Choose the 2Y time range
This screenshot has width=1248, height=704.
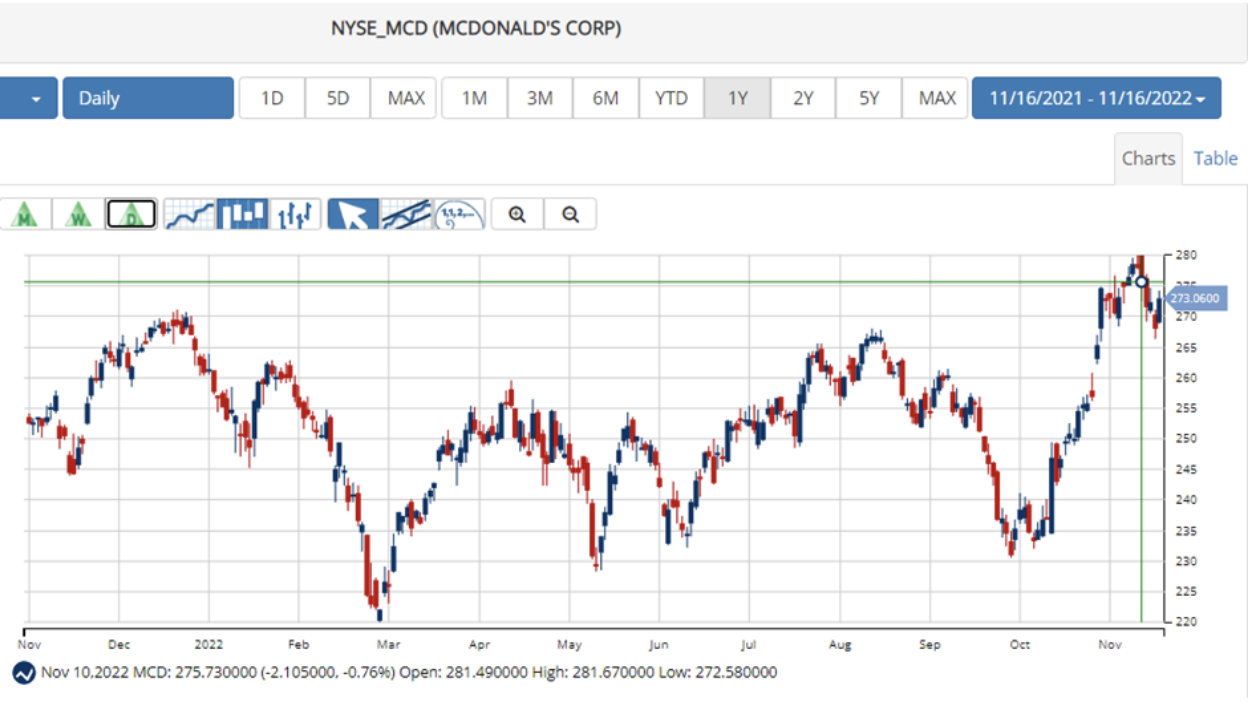click(x=803, y=98)
